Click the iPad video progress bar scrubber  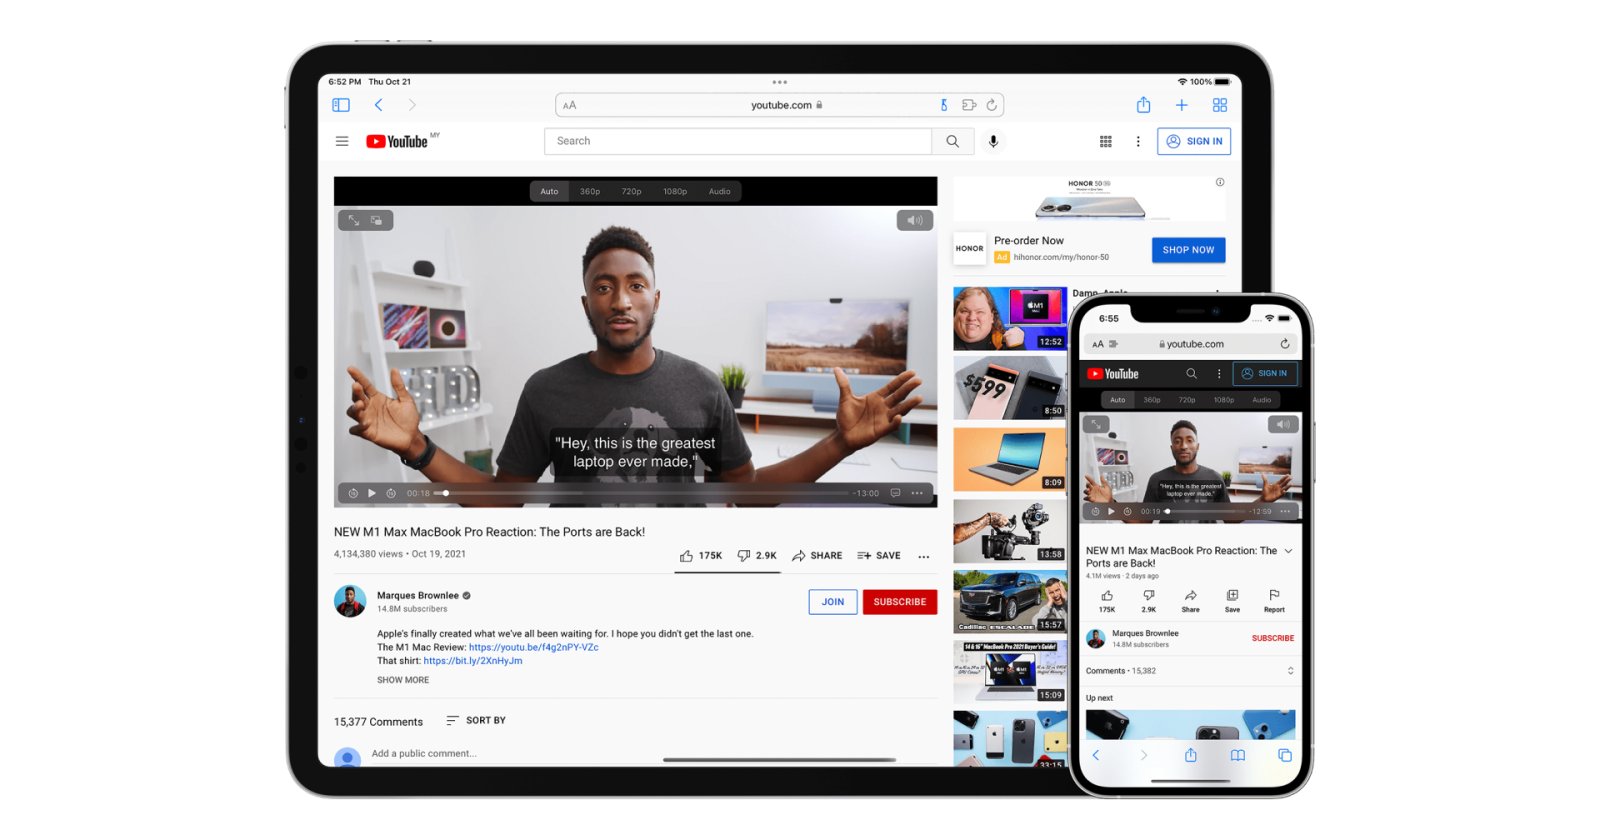pyautogui.click(x=446, y=493)
